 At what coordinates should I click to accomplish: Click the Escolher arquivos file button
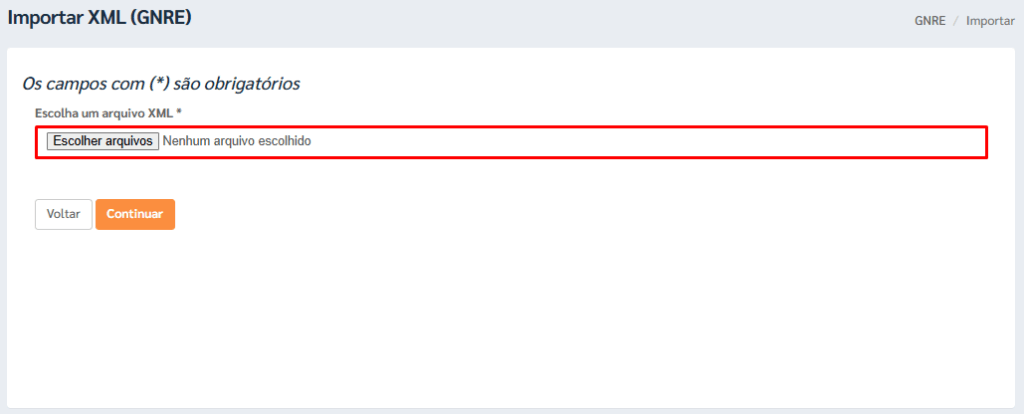point(101,142)
